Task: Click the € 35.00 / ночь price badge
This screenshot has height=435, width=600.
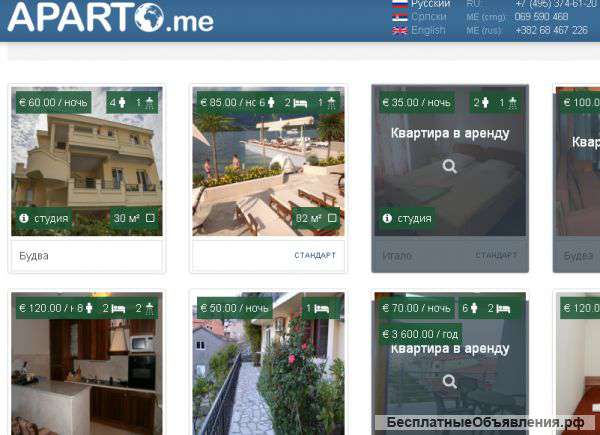Action: coord(417,102)
